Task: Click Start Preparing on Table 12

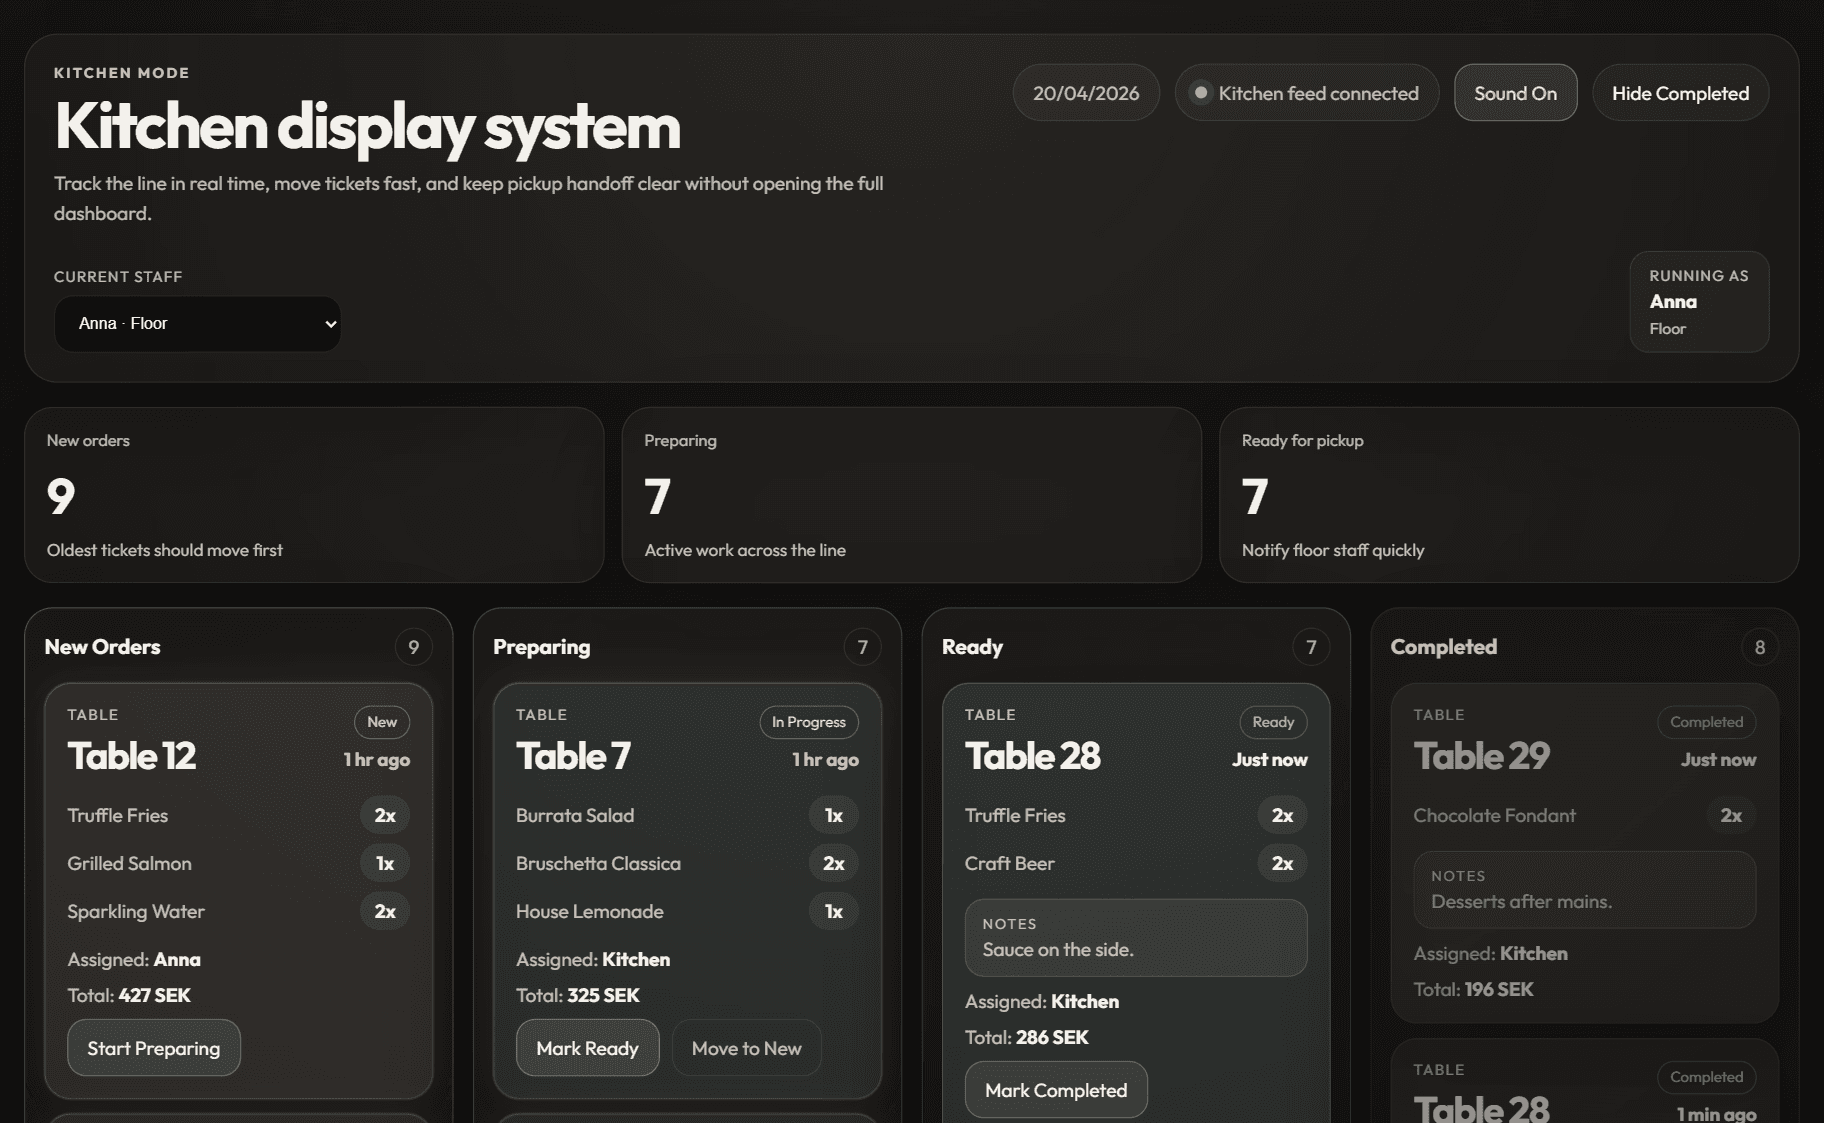Action: [x=153, y=1048]
